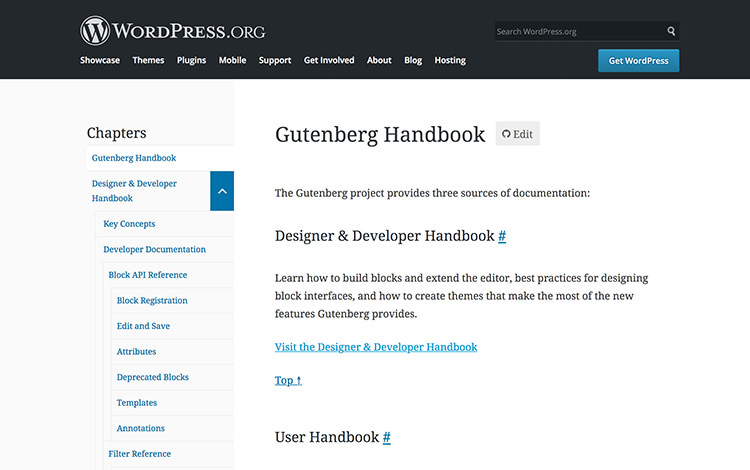Click the Visit the Designer & Developer Handbook link
Screen dimensions: 750x470
click(376, 347)
